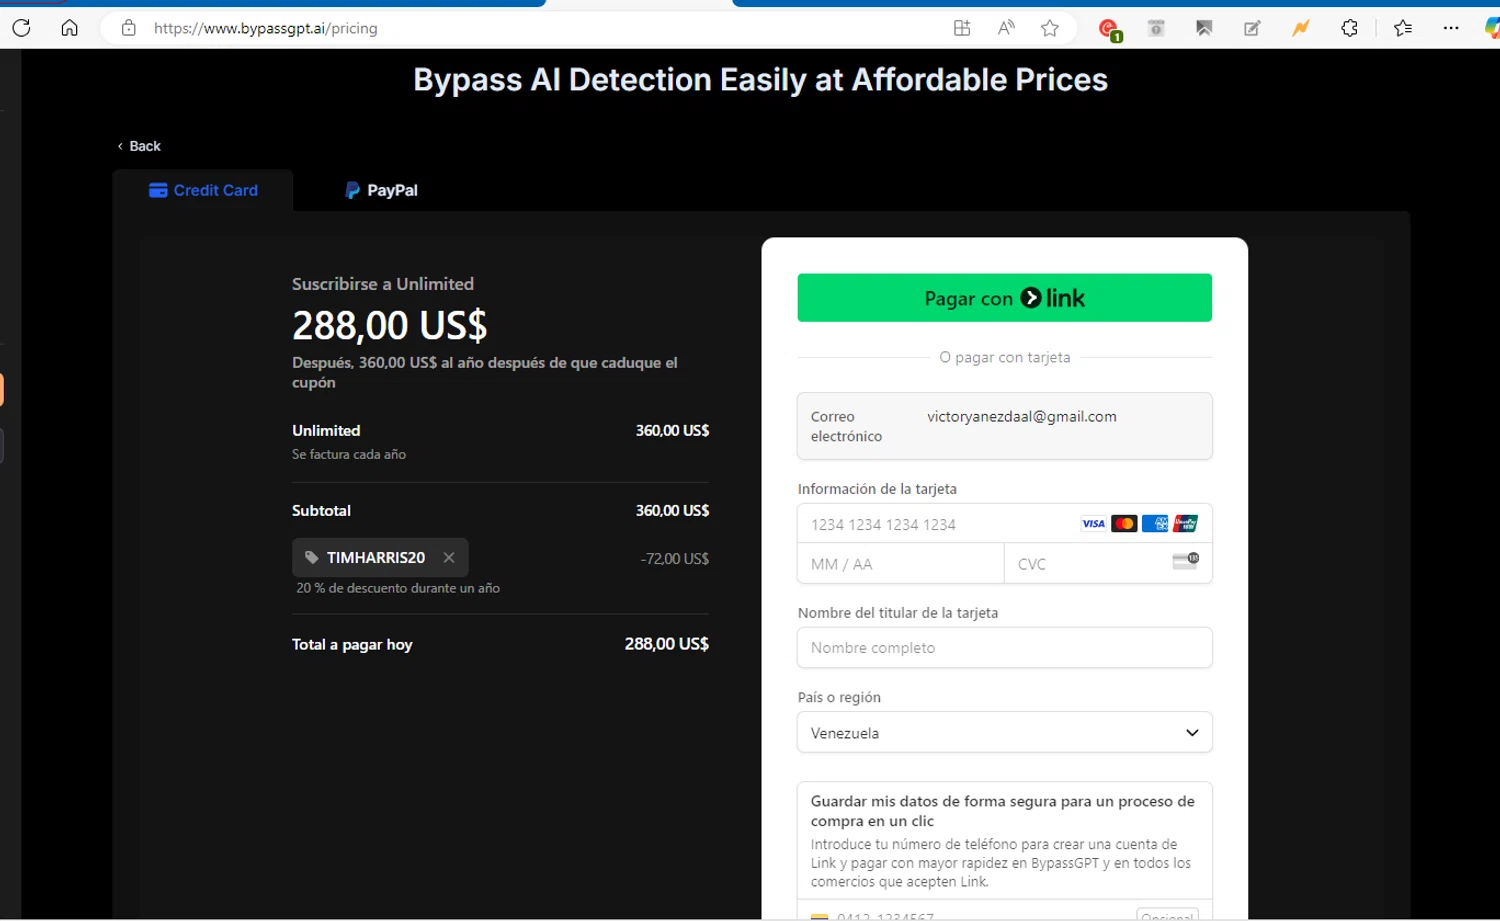Click the page heading Bypass AI Detection
This screenshot has width=1500, height=921.
[x=760, y=80]
